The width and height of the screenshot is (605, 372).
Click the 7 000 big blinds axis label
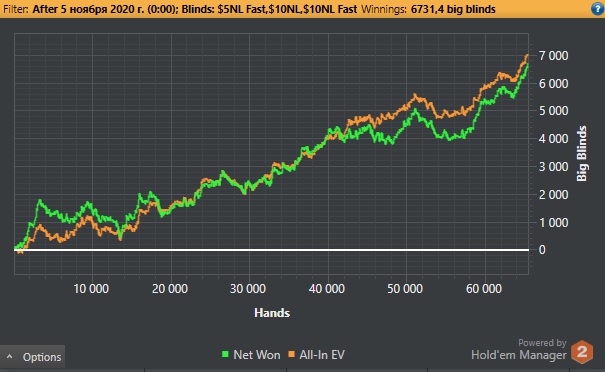(553, 56)
